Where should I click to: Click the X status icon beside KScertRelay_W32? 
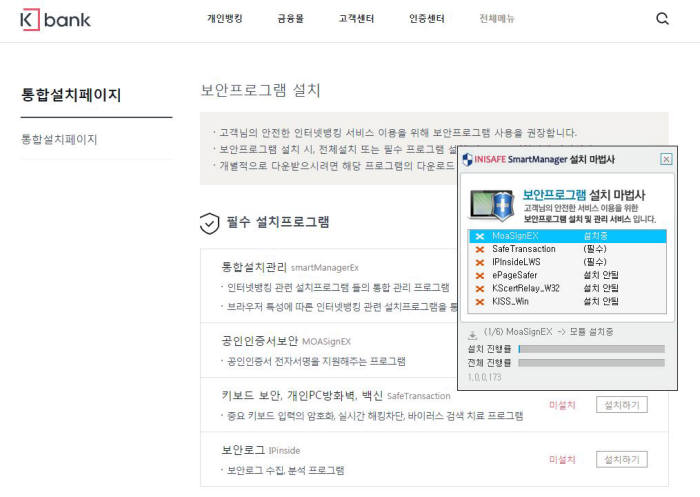click(480, 288)
